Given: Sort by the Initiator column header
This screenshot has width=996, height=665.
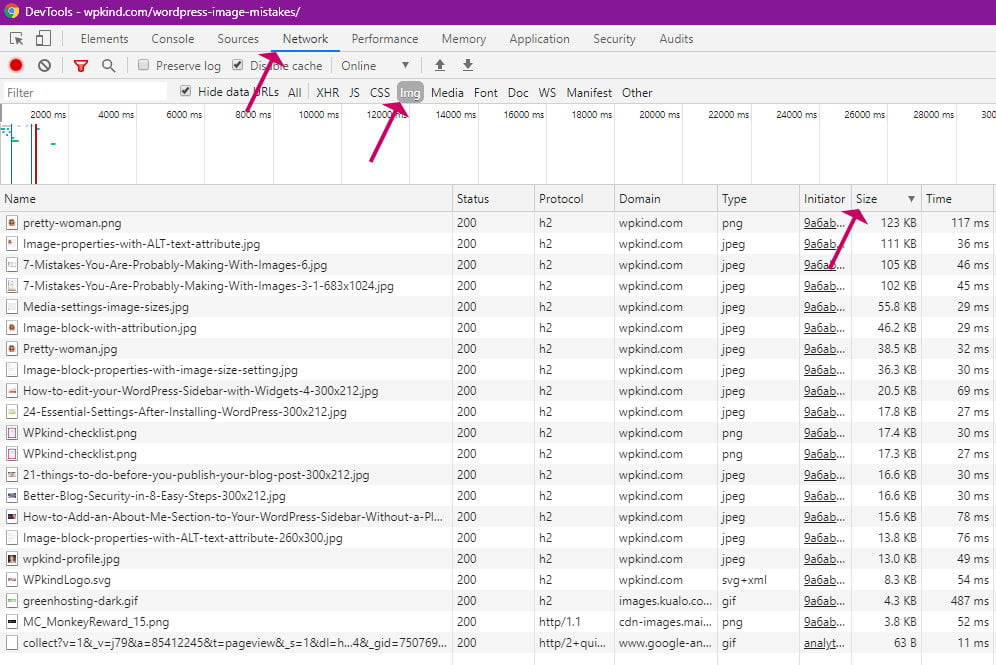Looking at the screenshot, I should click(825, 199).
